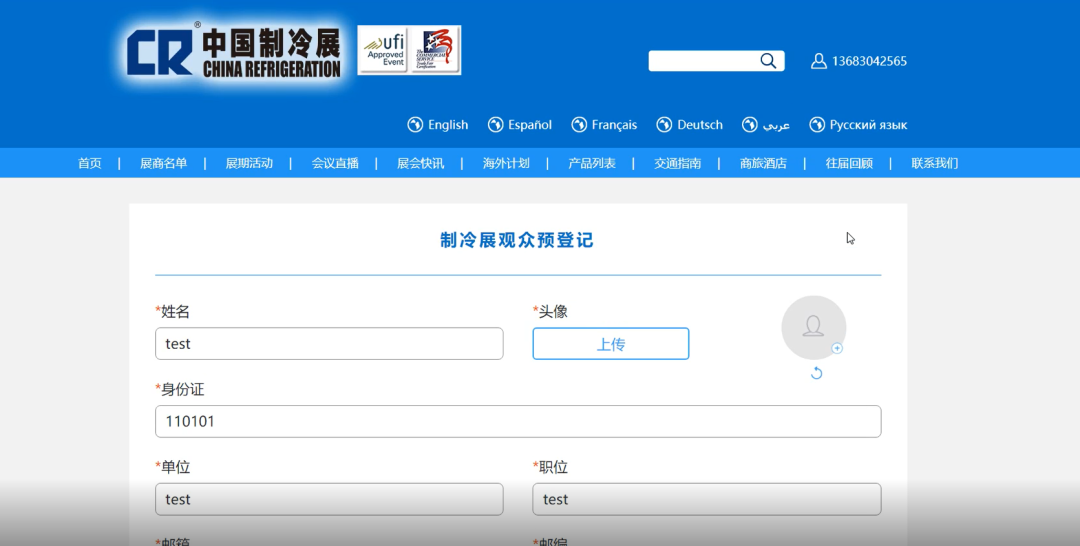The height and width of the screenshot is (546, 1080).
Task: Click the 上传 avatar upload button
Action: [610, 344]
